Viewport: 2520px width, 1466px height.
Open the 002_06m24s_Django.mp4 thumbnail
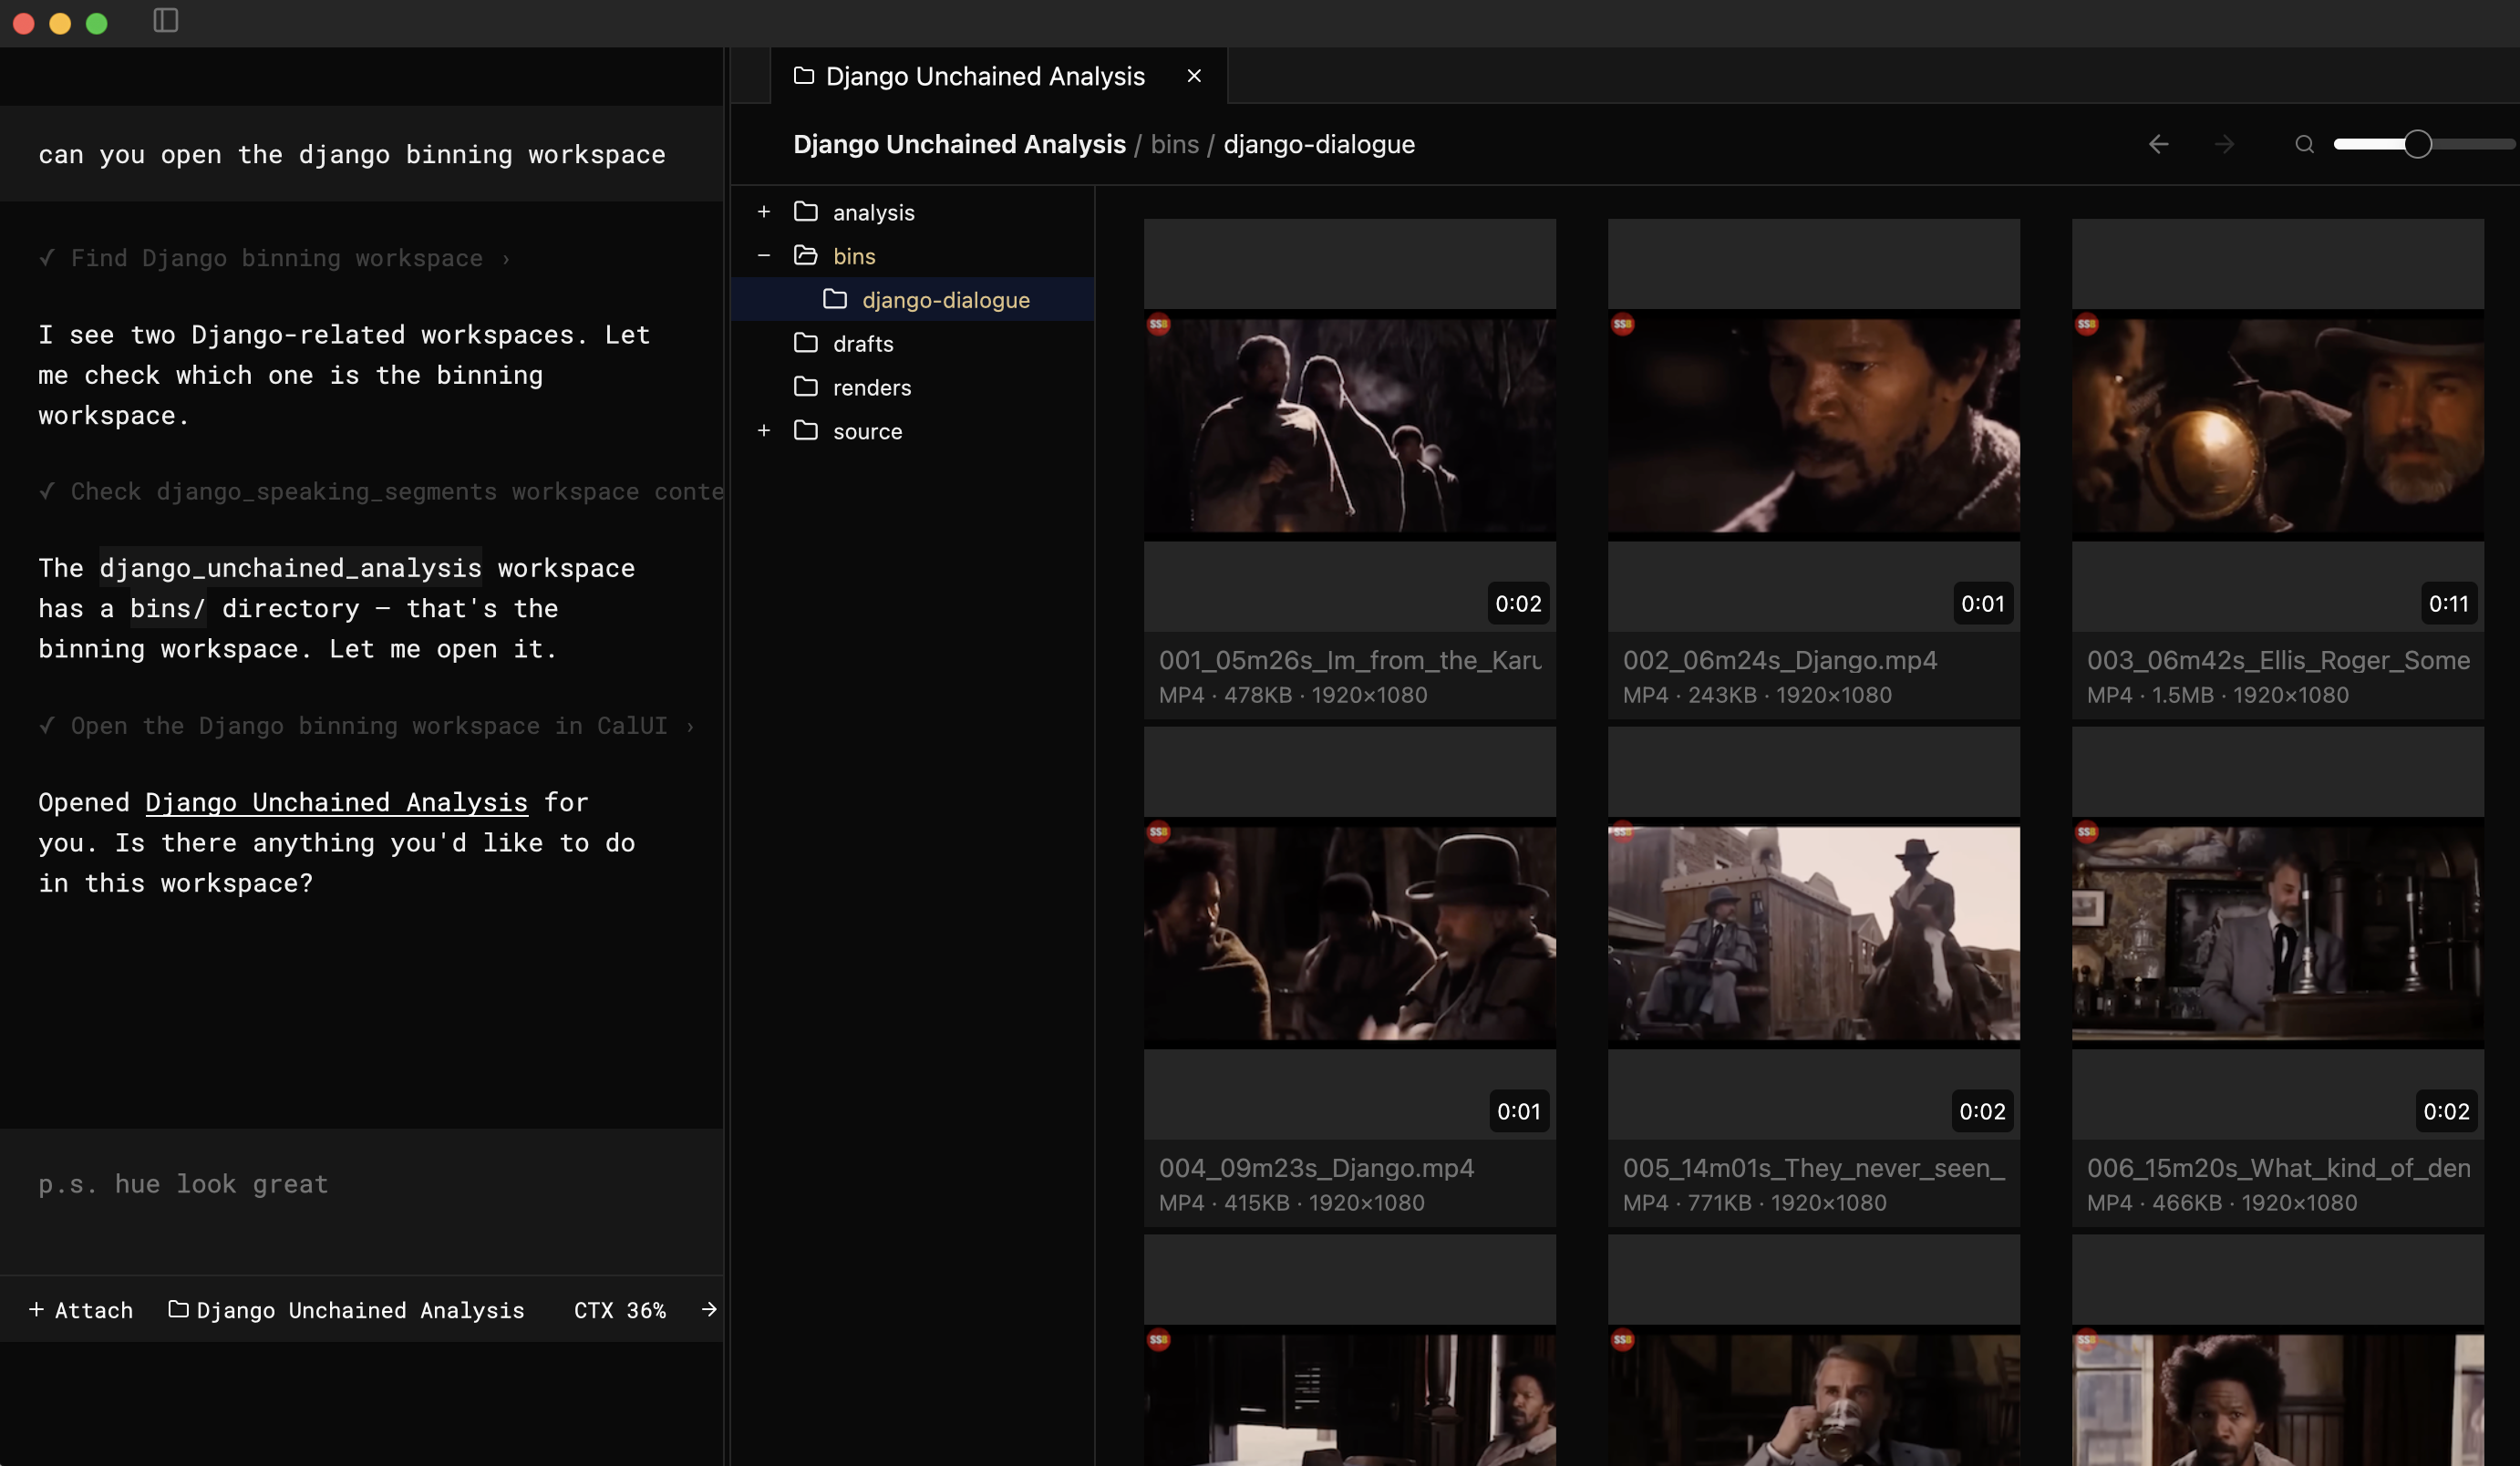tap(1813, 425)
